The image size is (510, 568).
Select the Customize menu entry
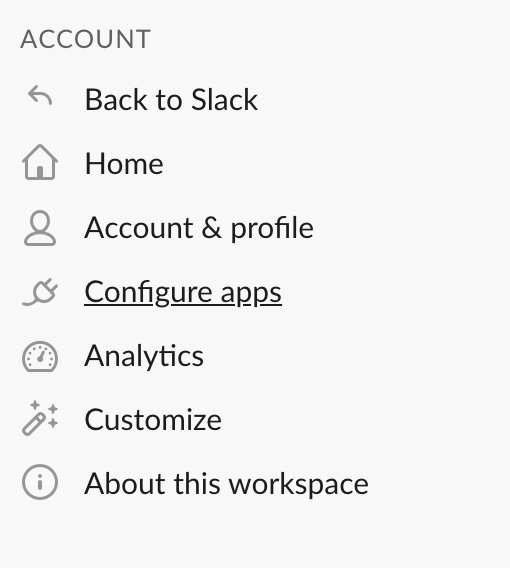(153, 420)
